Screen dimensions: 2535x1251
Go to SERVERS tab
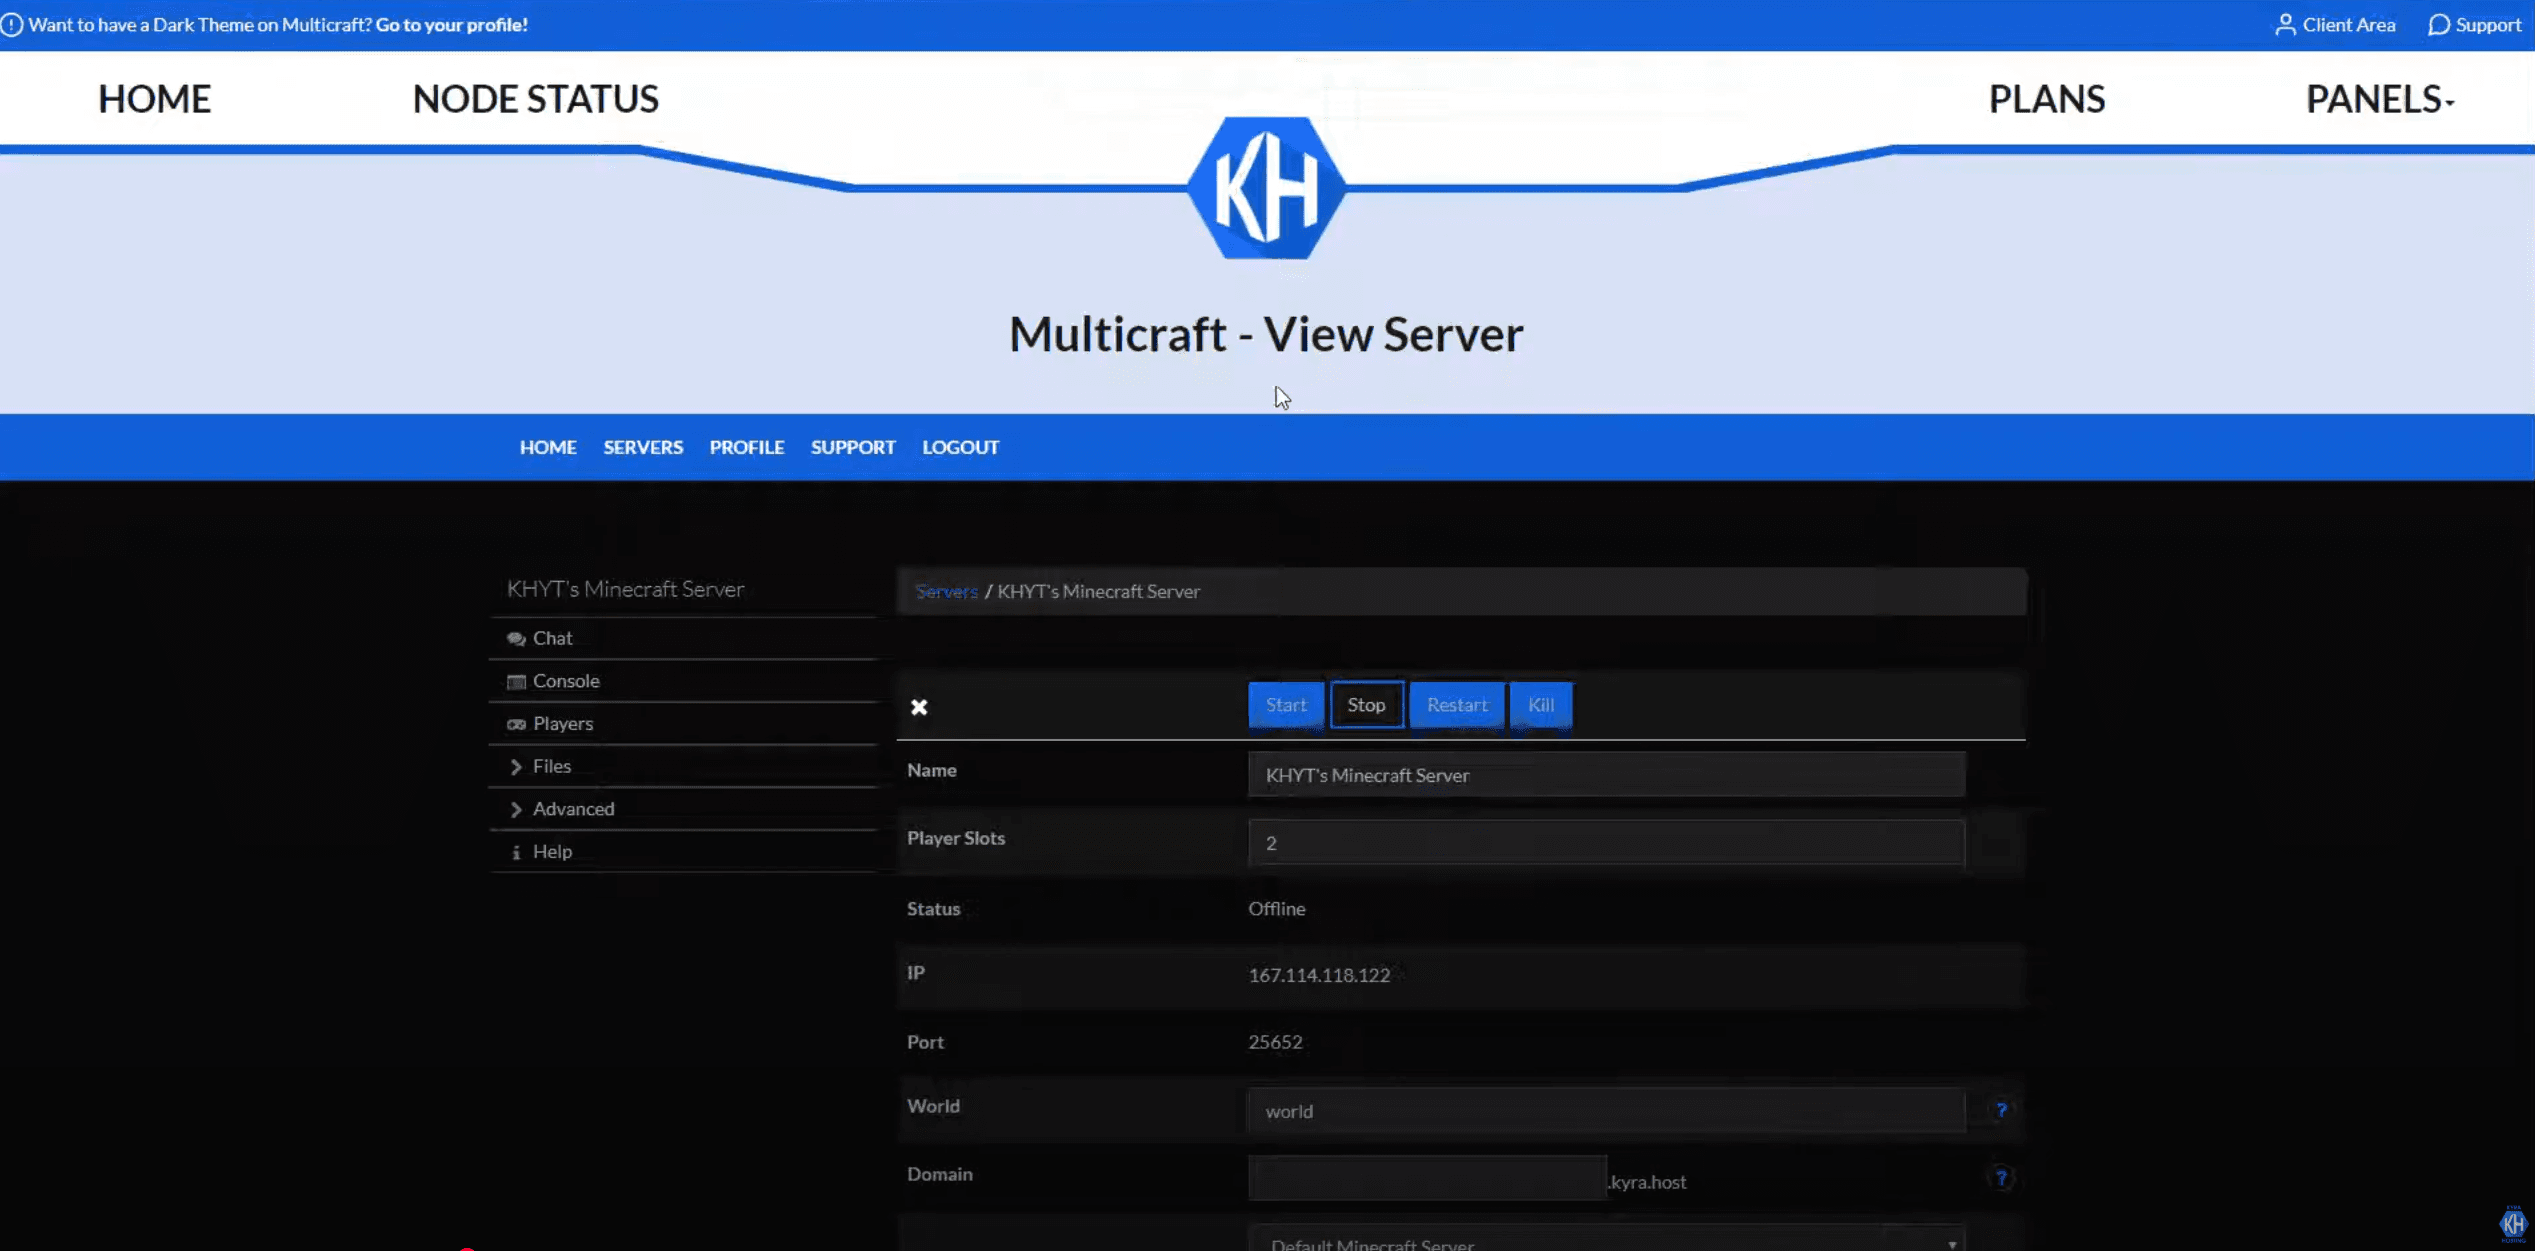coord(643,447)
